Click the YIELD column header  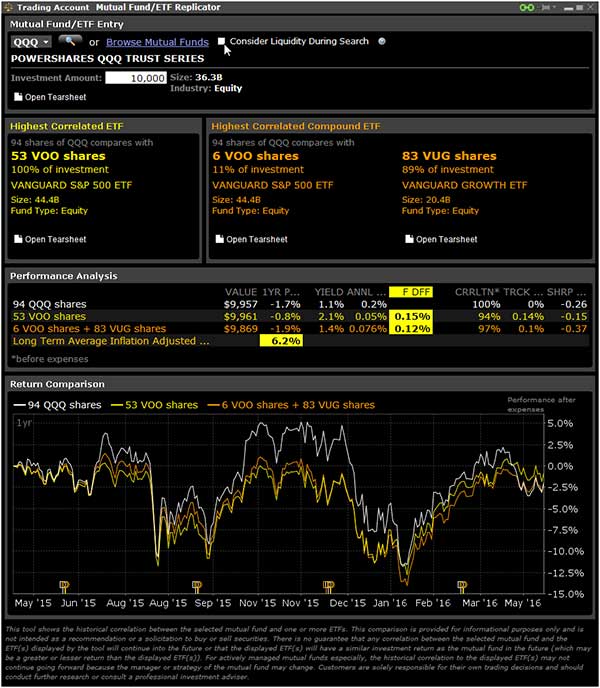pyautogui.click(x=329, y=292)
